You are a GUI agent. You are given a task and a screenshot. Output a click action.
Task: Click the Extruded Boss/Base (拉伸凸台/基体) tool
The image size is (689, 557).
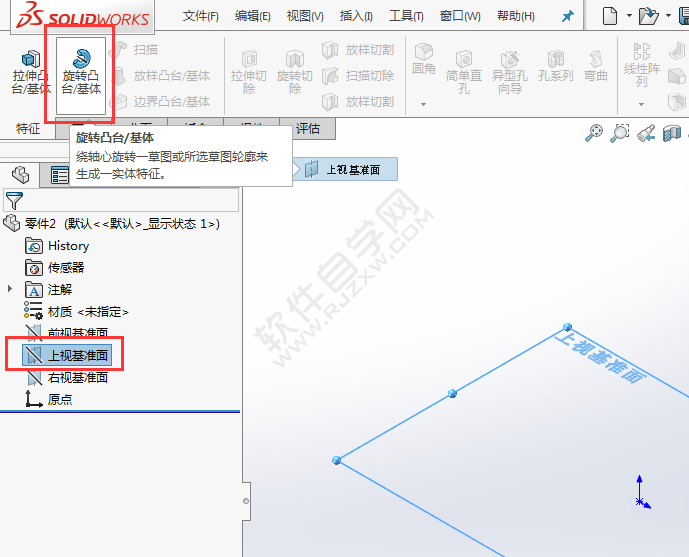point(31,72)
